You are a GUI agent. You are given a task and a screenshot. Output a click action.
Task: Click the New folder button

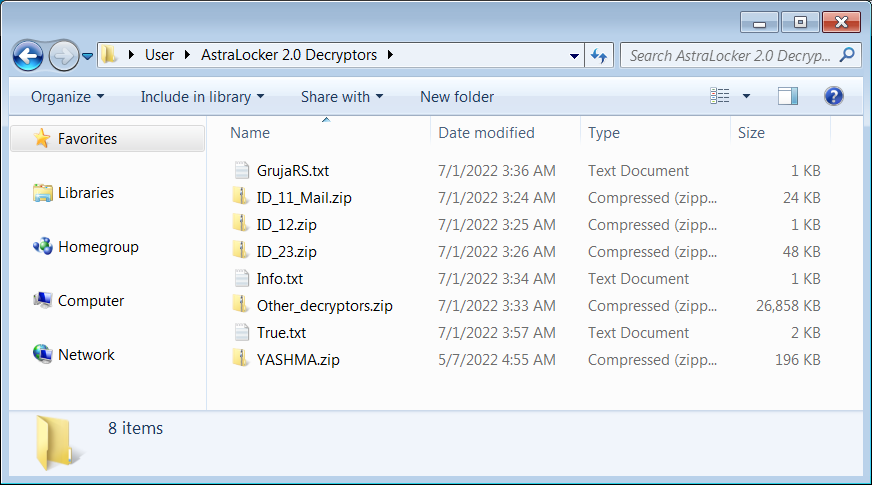click(x=457, y=97)
